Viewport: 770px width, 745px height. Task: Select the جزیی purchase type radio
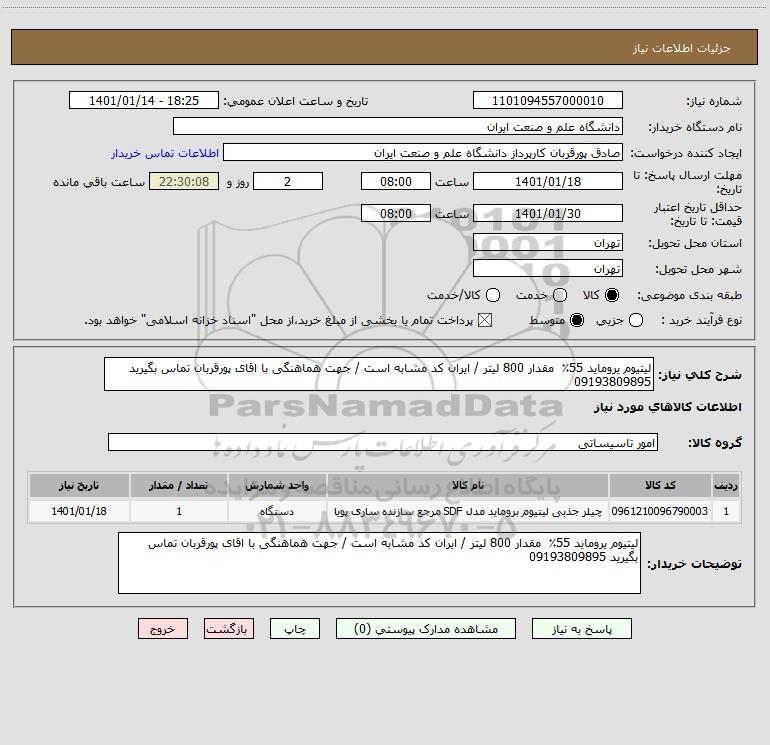636,320
